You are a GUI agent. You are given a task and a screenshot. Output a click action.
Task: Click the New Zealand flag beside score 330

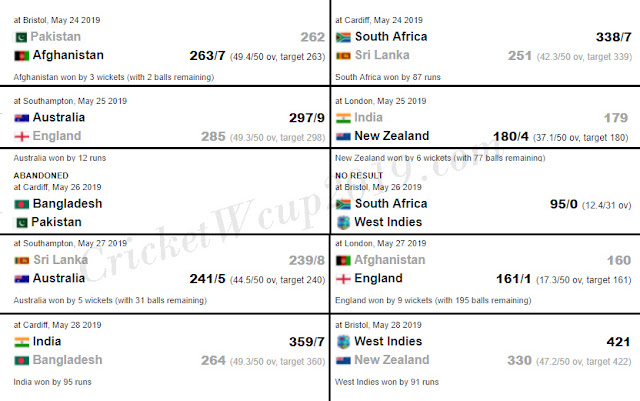343,361
